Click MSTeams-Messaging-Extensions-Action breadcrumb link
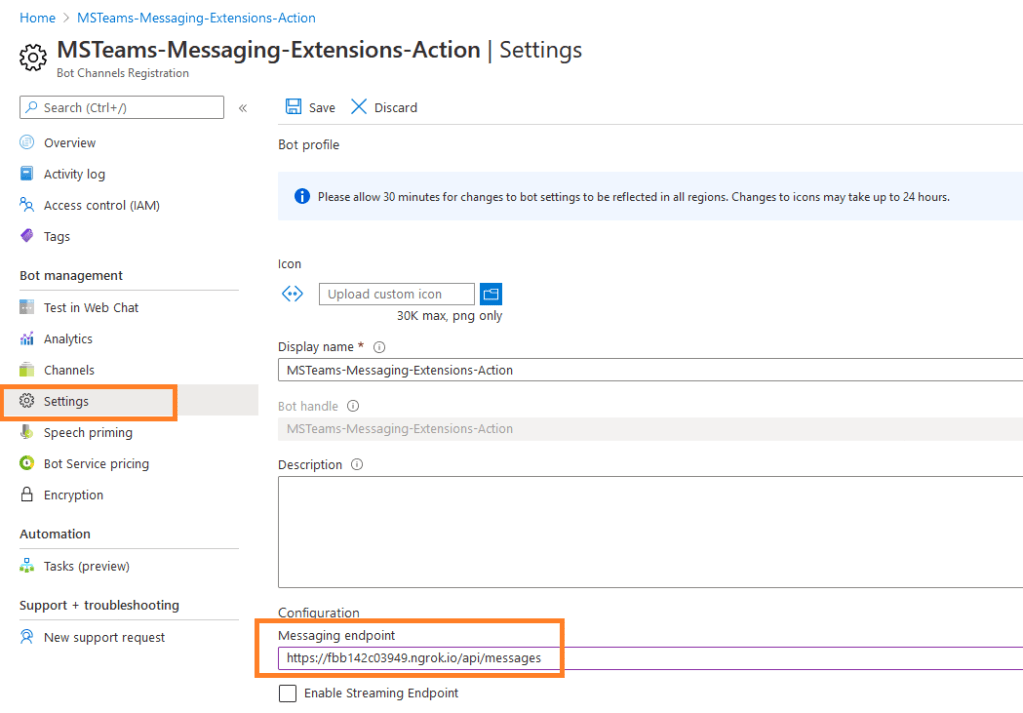The image size is (1023, 713). pos(196,18)
